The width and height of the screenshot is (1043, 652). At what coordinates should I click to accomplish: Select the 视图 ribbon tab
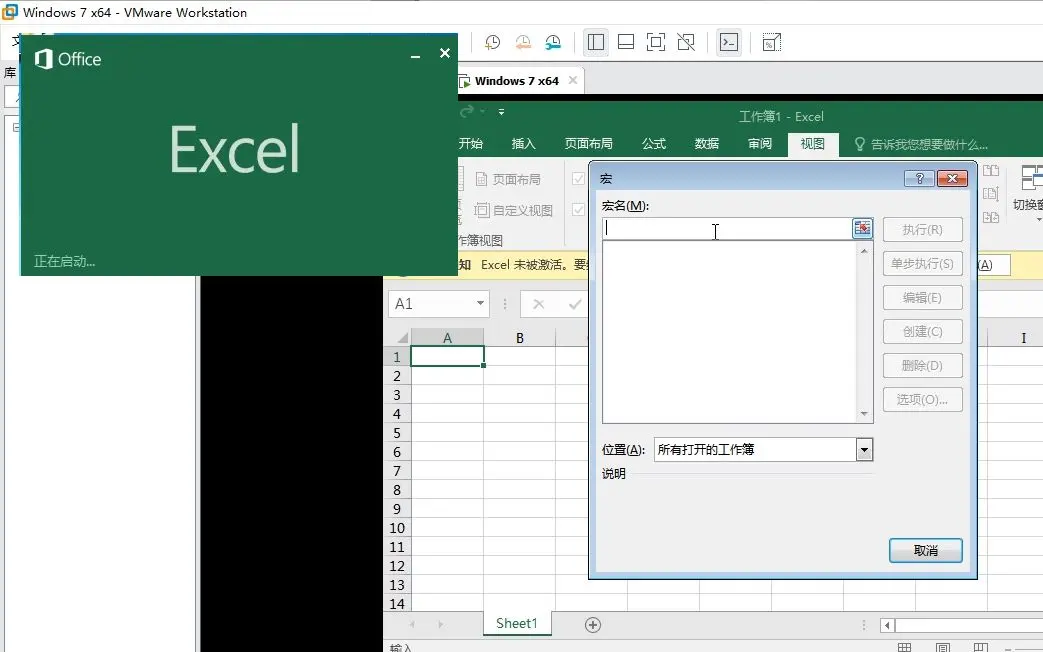812,144
